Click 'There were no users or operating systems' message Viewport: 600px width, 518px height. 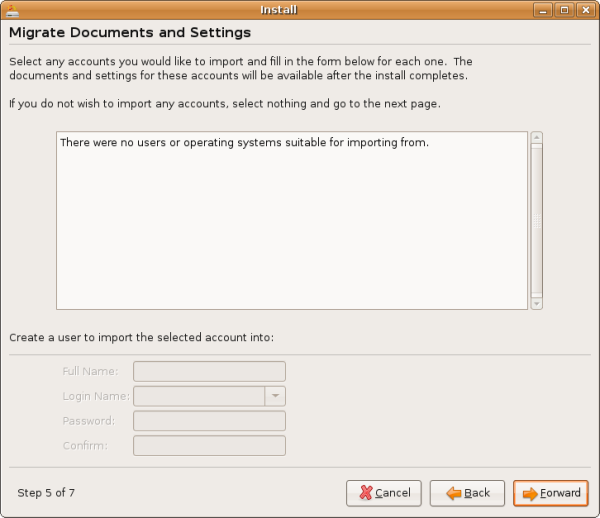point(245,142)
